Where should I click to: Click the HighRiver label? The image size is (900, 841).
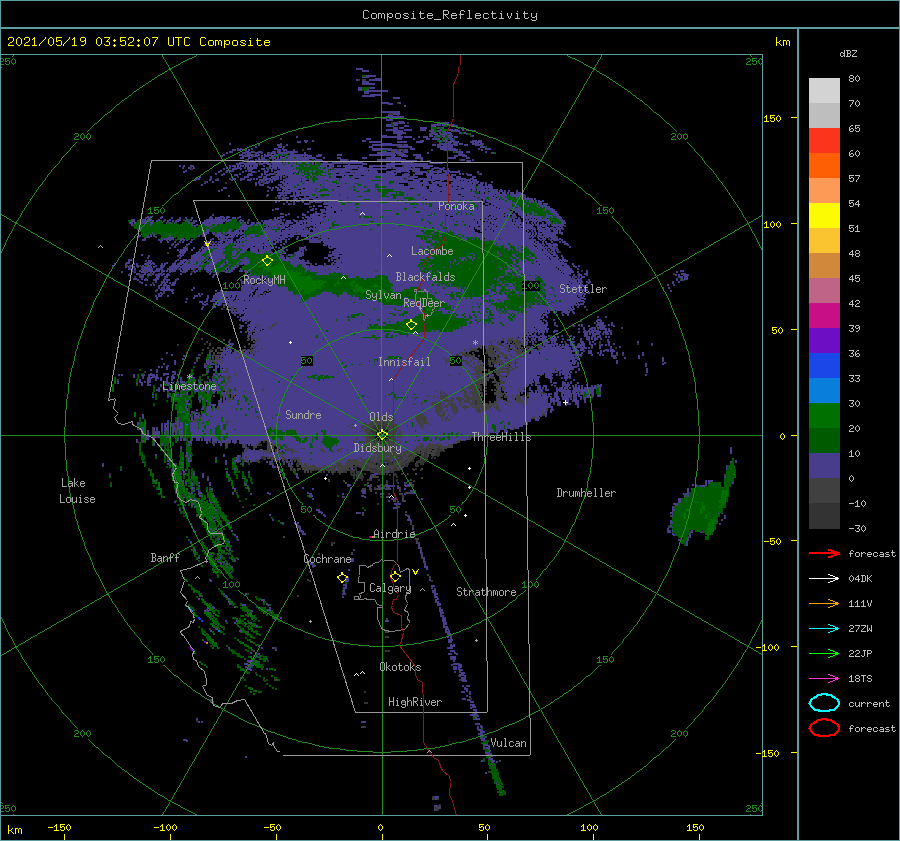pyautogui.click(x=415, y=702)
